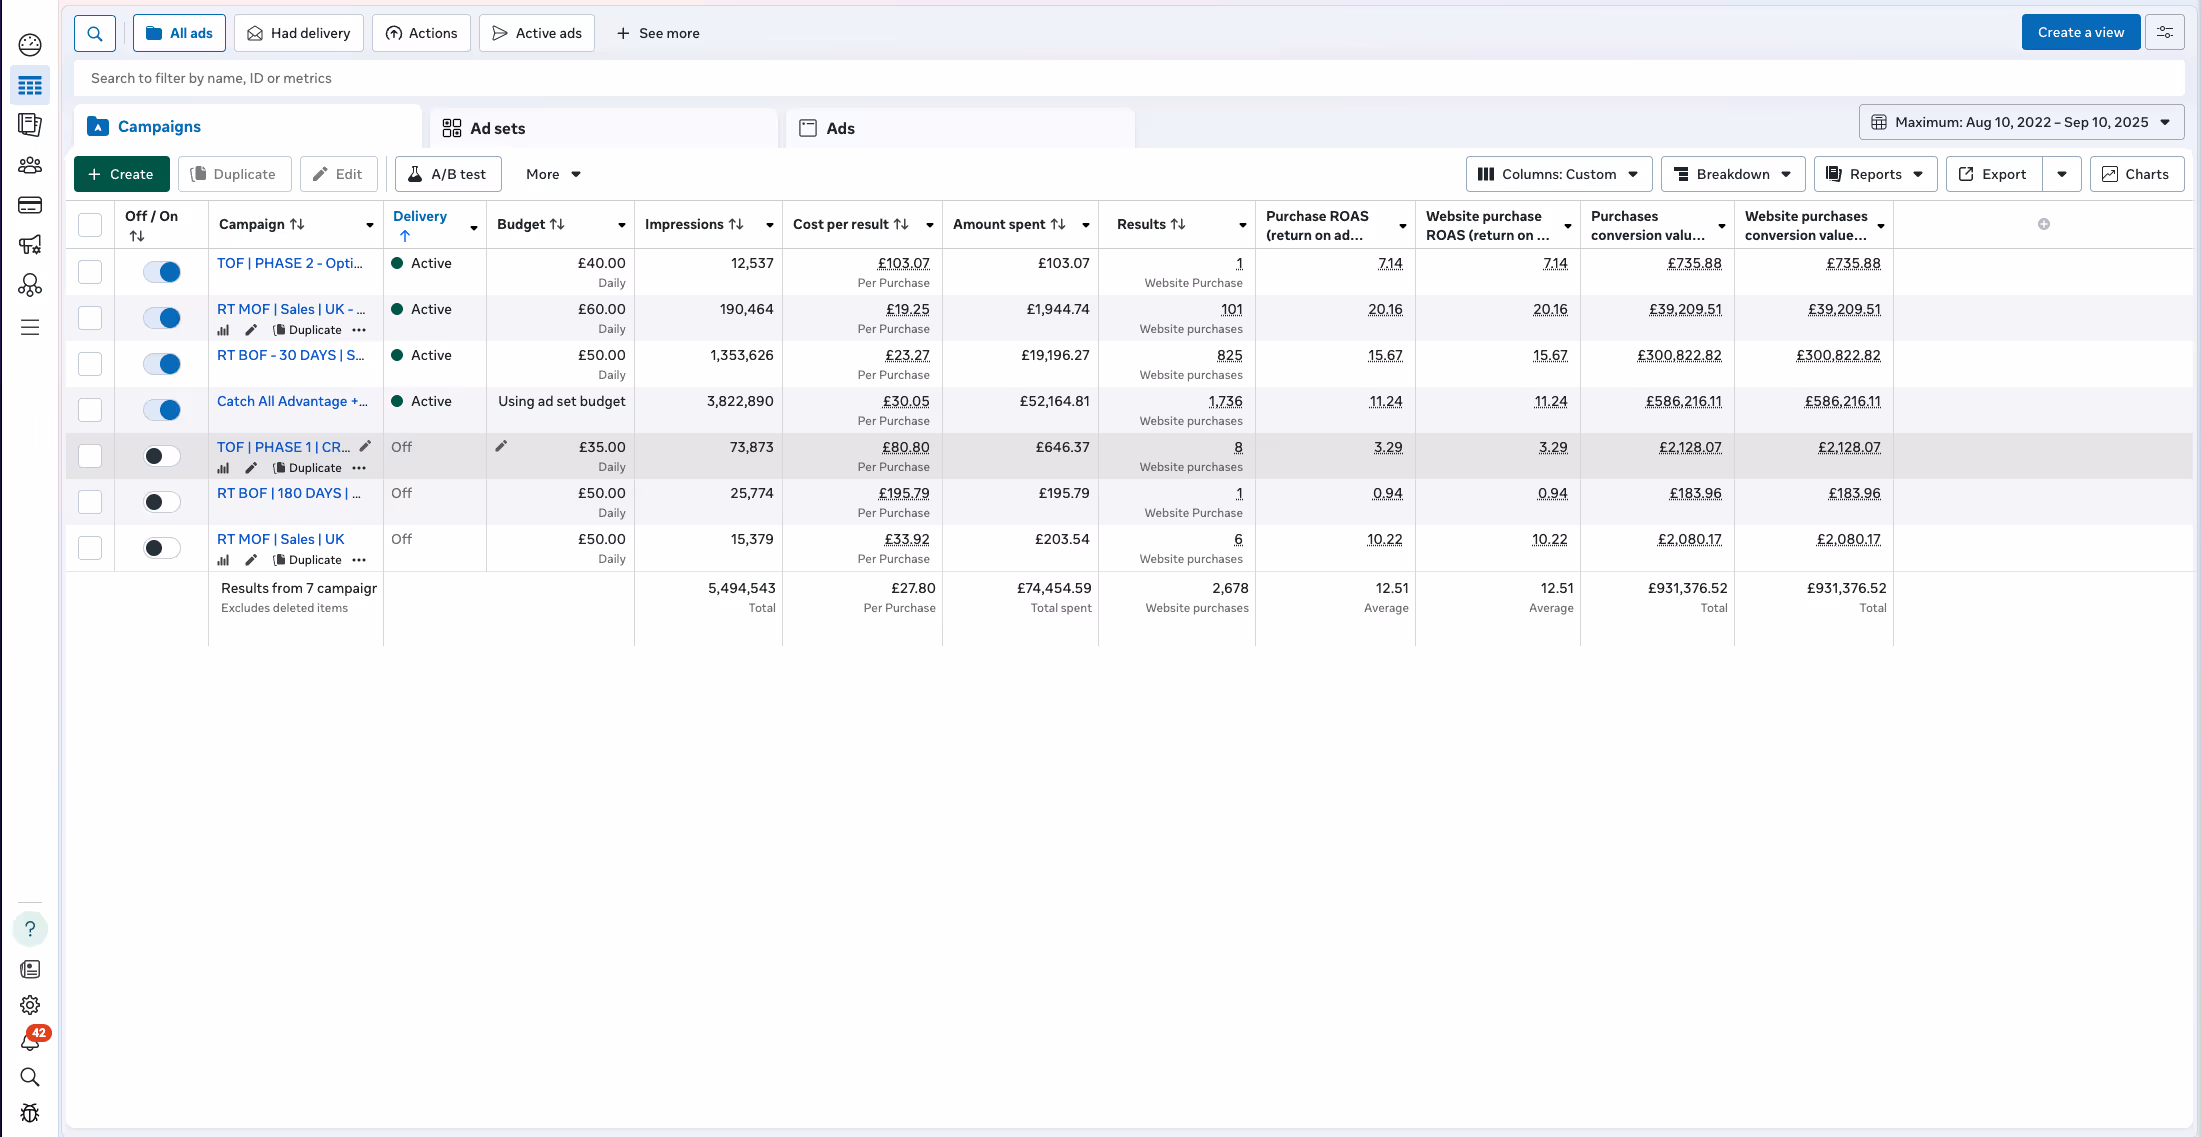Viewport: 2201px width, 1137px height.
Task: Enable RT BOF 180 DAYS campaign toggle
Action: (162, 502)
